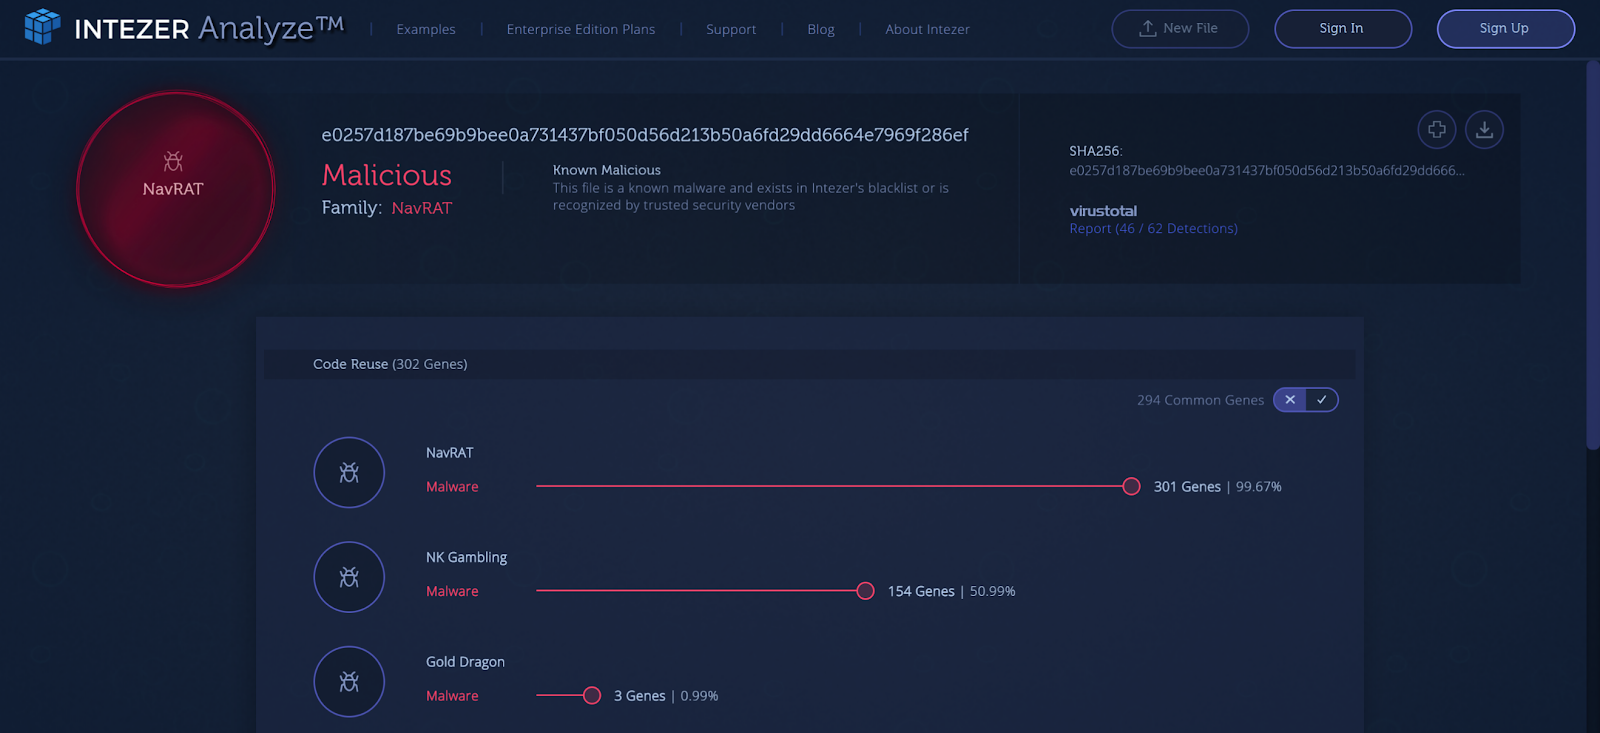Download the sample with the download icon

(x=1484, y=130)
